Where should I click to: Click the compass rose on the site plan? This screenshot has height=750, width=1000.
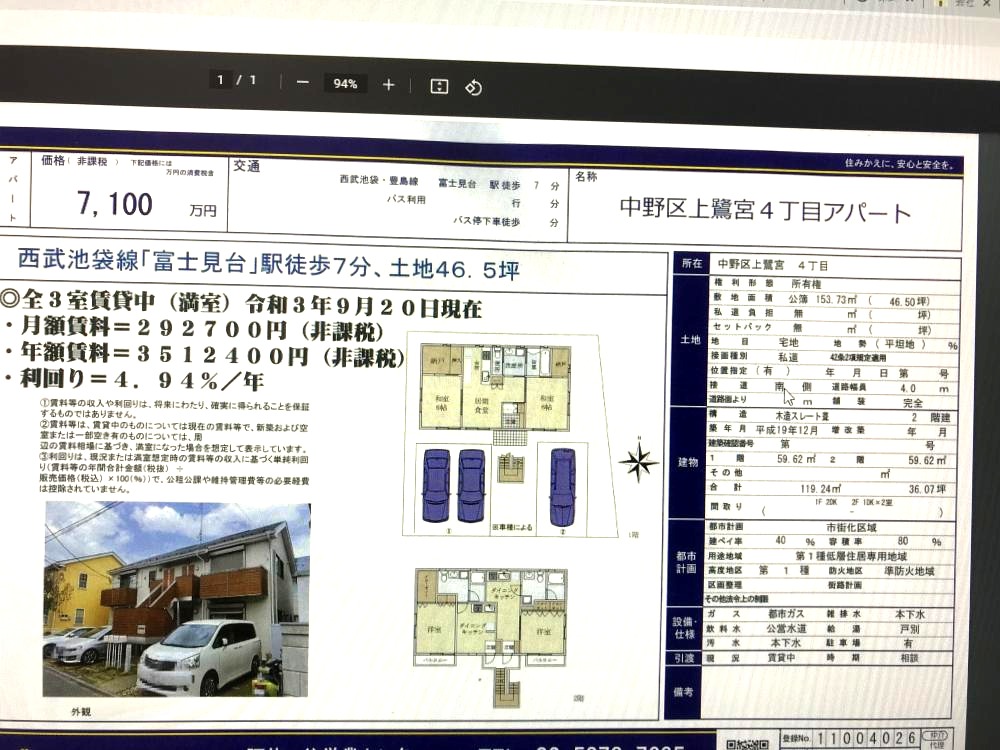pos(637,461)
